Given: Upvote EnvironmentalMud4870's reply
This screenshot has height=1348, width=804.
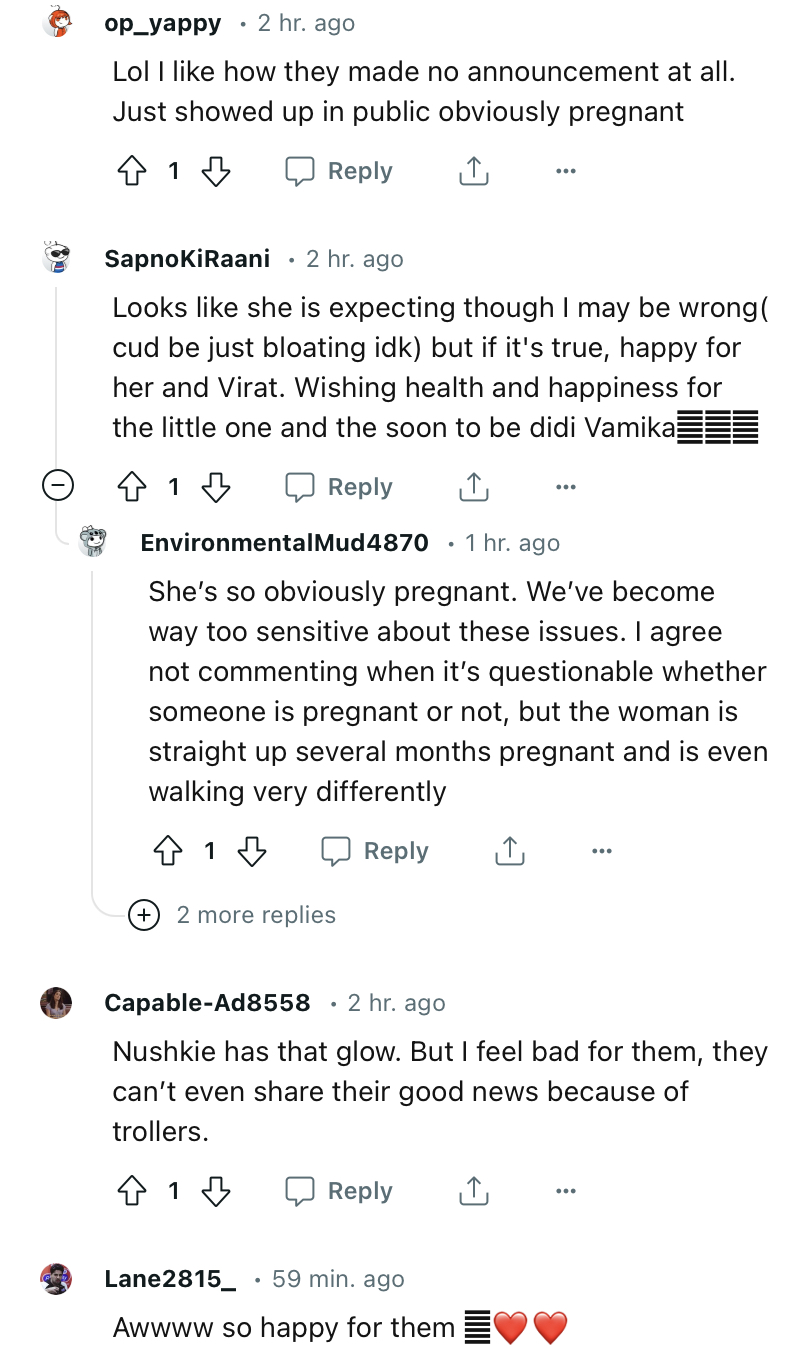Looking at the screenshot, I should pyautogui.click(x=168, y=852).
